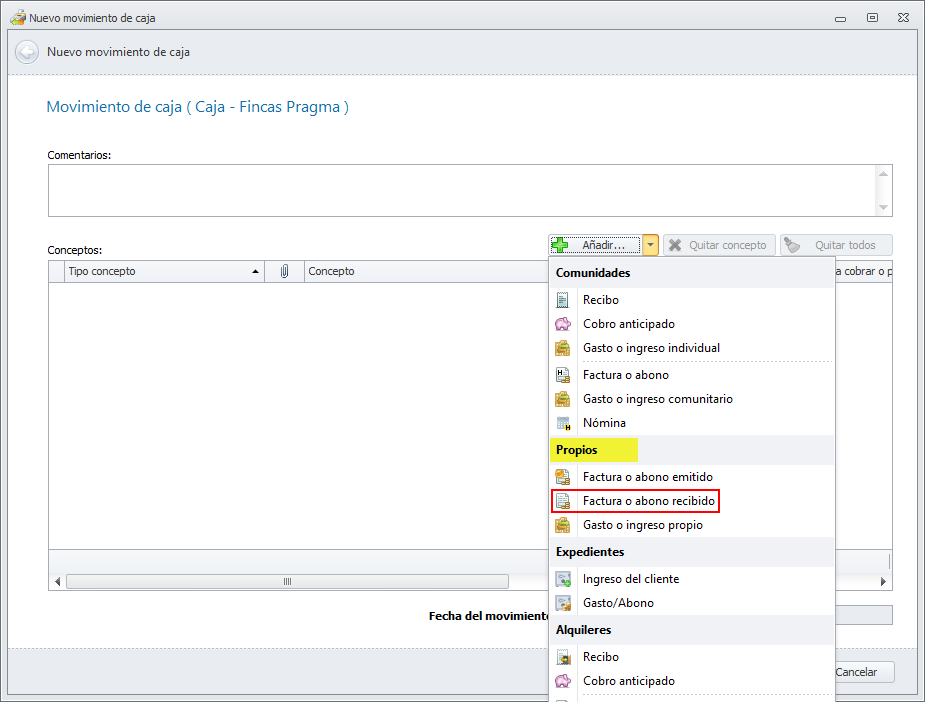
Task: Minimize the Nuevo movimiento de caja window
Action: click(841, 18)
